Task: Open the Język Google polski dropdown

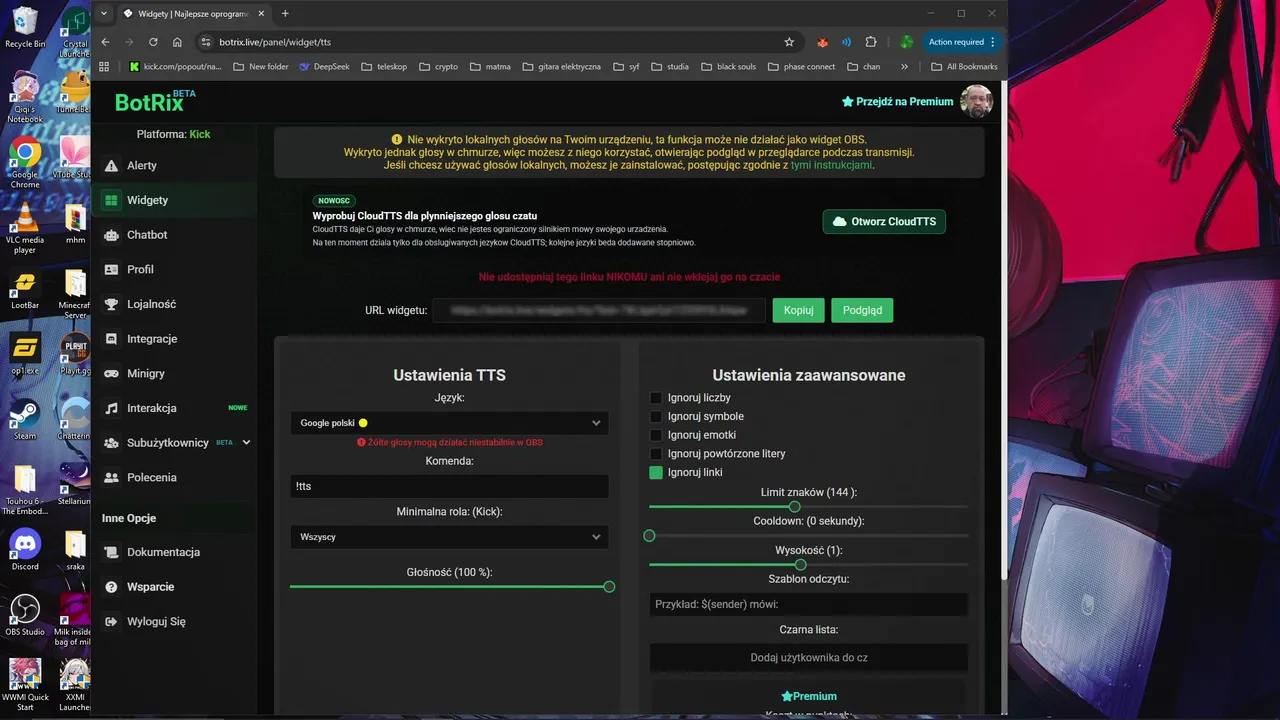Action: pyautogui.click(x=449, y=423)
